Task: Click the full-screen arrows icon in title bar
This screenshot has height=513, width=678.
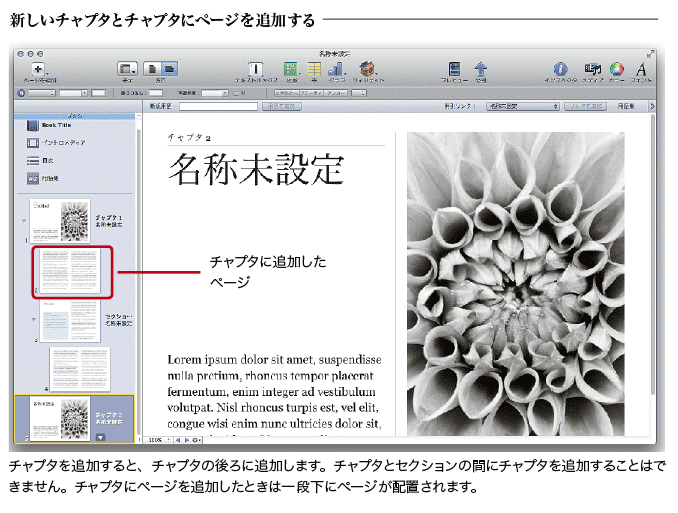Action: pos(650,54)
